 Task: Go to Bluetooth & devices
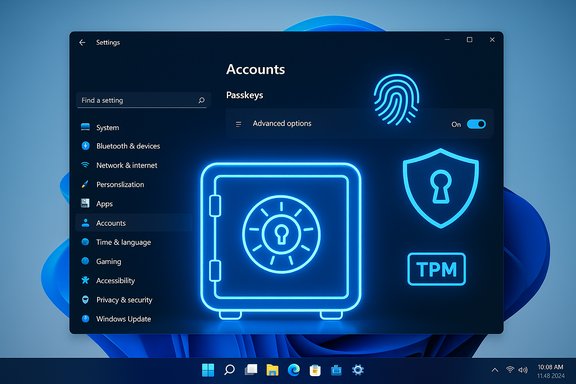[x=128, y=146]
